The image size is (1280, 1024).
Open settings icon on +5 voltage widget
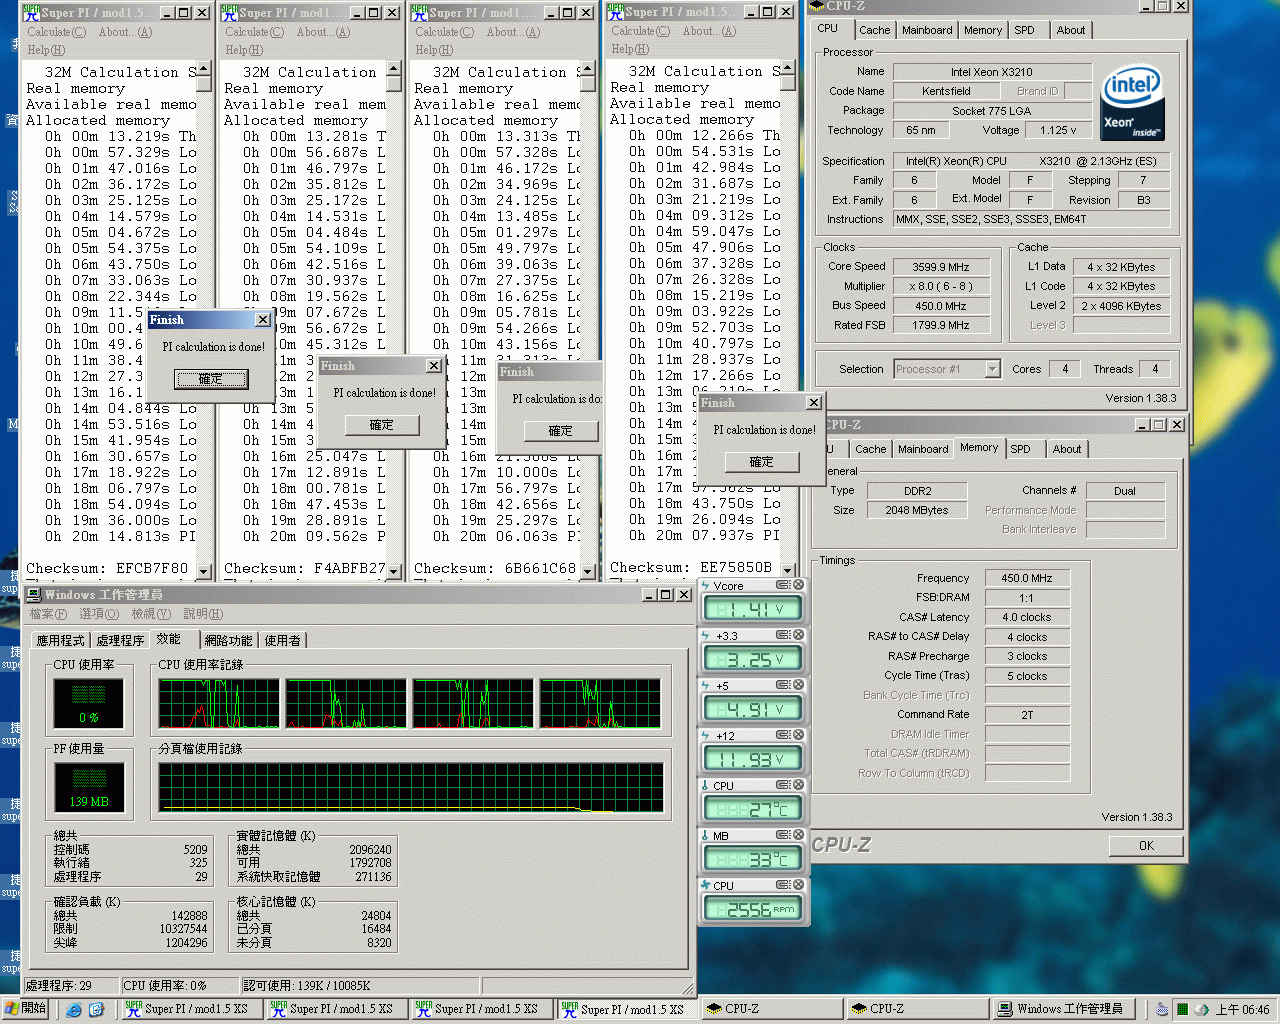[783, 685]
